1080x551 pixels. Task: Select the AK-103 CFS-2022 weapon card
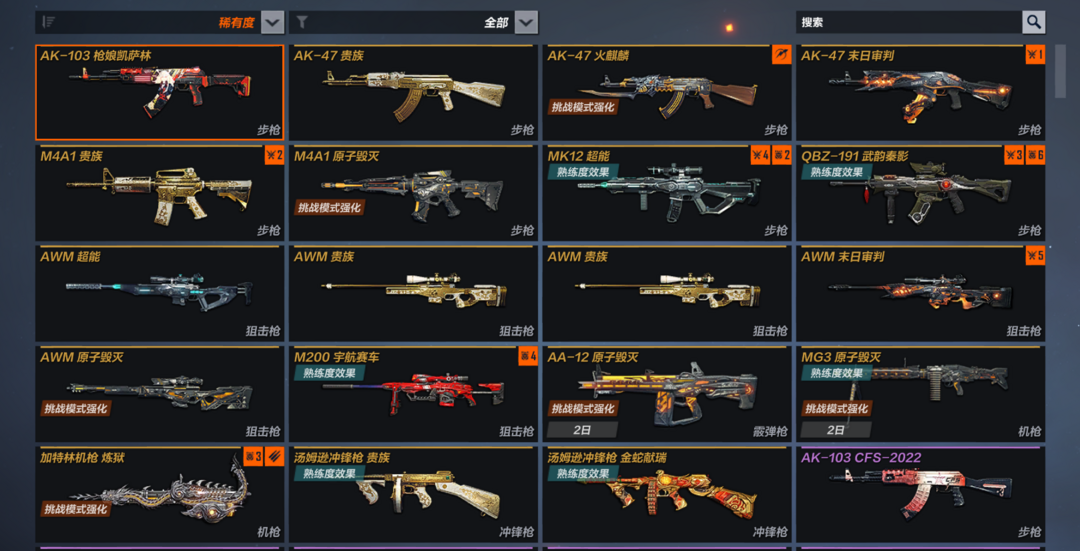pyautogui.click(x=921, y=495)
